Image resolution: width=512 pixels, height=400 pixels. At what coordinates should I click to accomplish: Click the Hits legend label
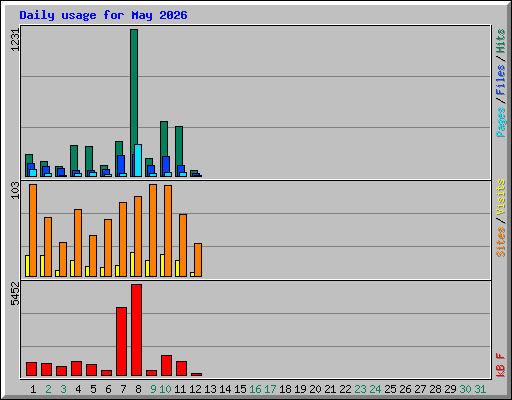pos(501,41)
